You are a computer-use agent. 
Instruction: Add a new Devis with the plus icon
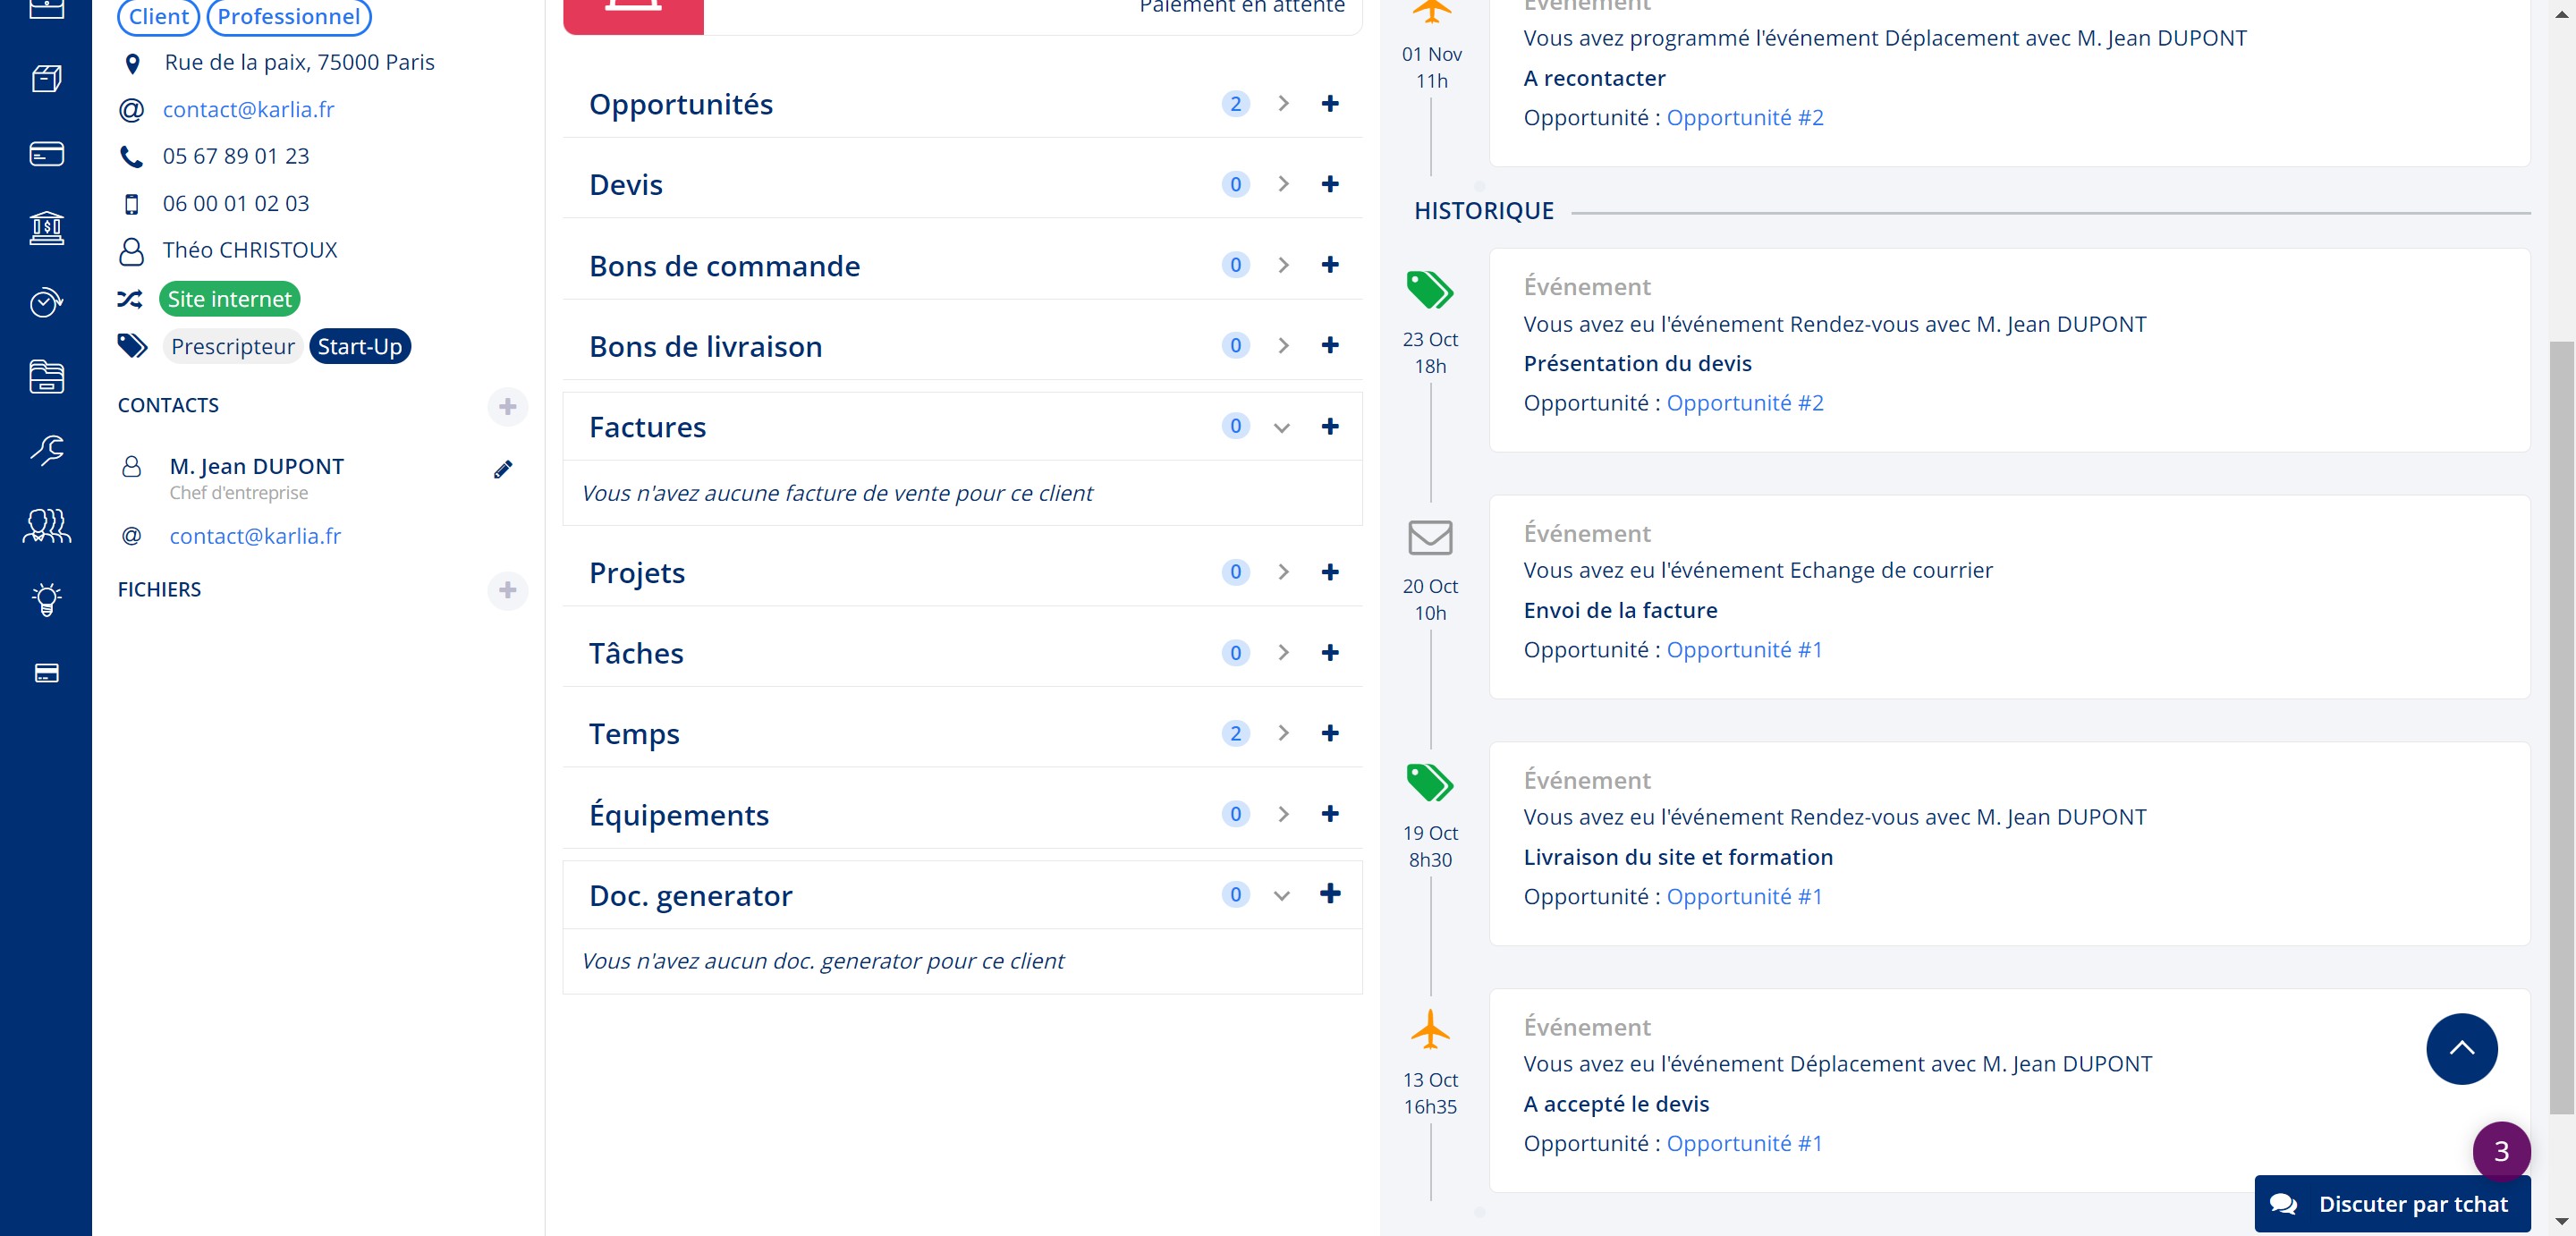point(1329,184)
